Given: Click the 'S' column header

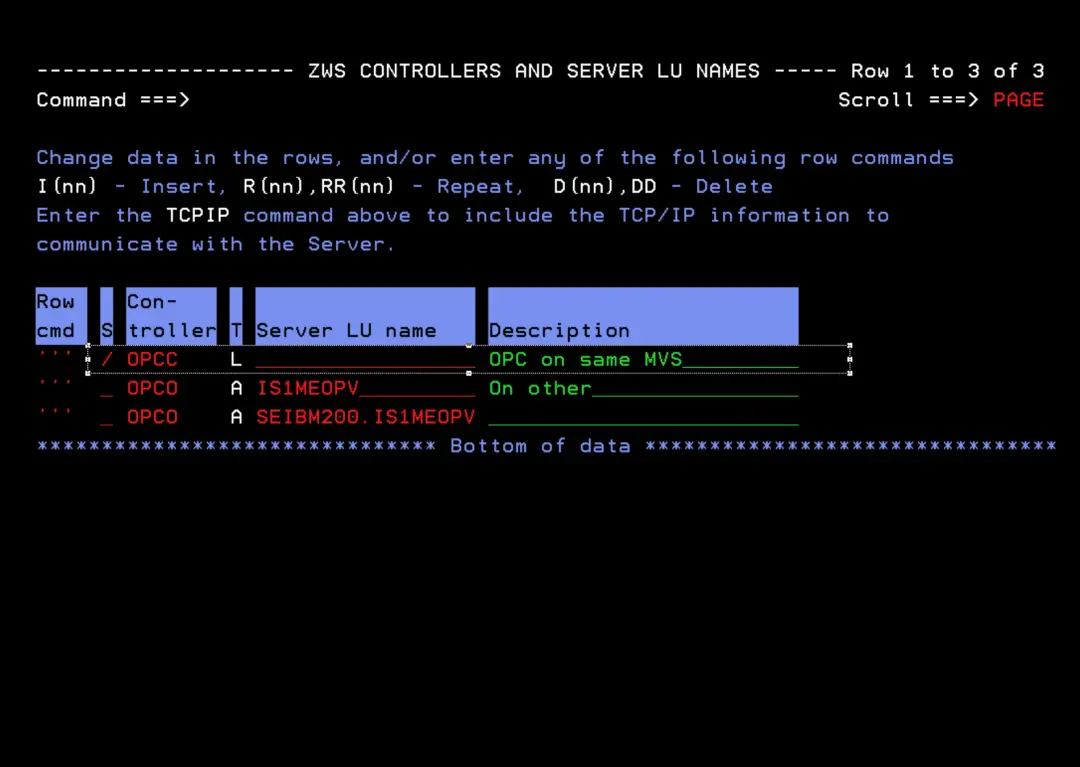Looking at the screenshot, I should [107, 316].
